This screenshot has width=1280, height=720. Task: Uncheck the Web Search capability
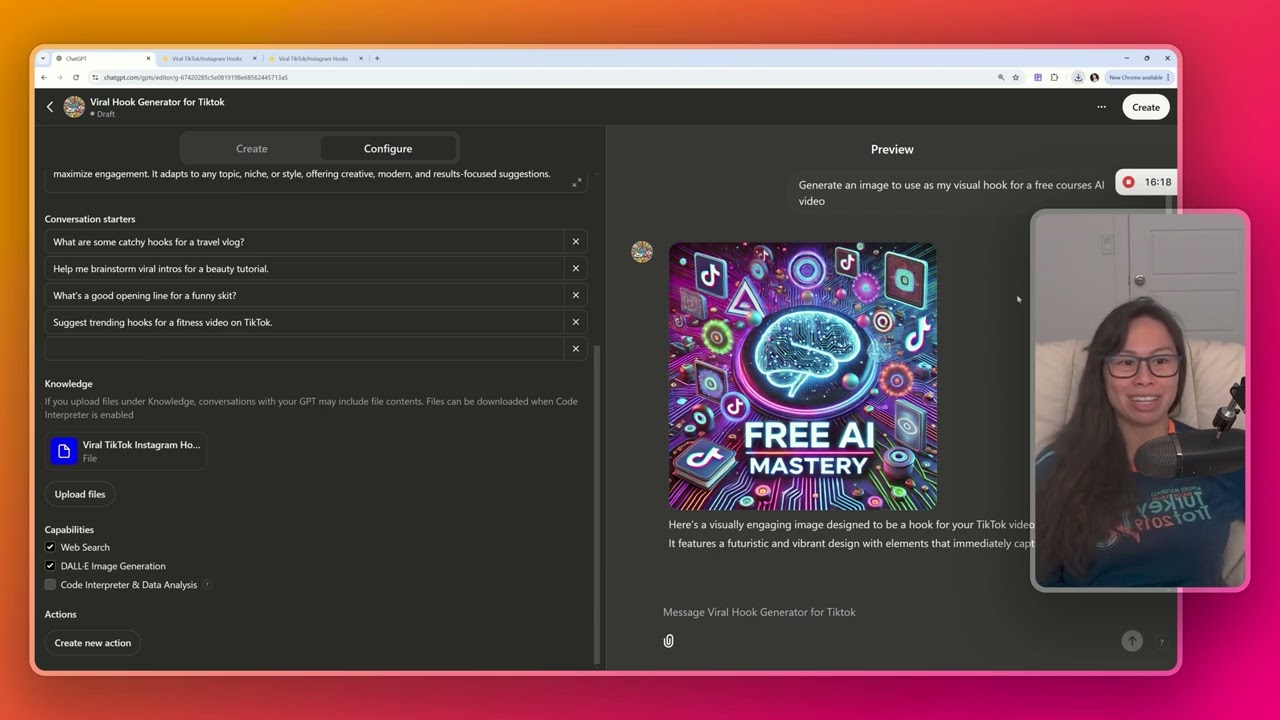tap(50, 547)
